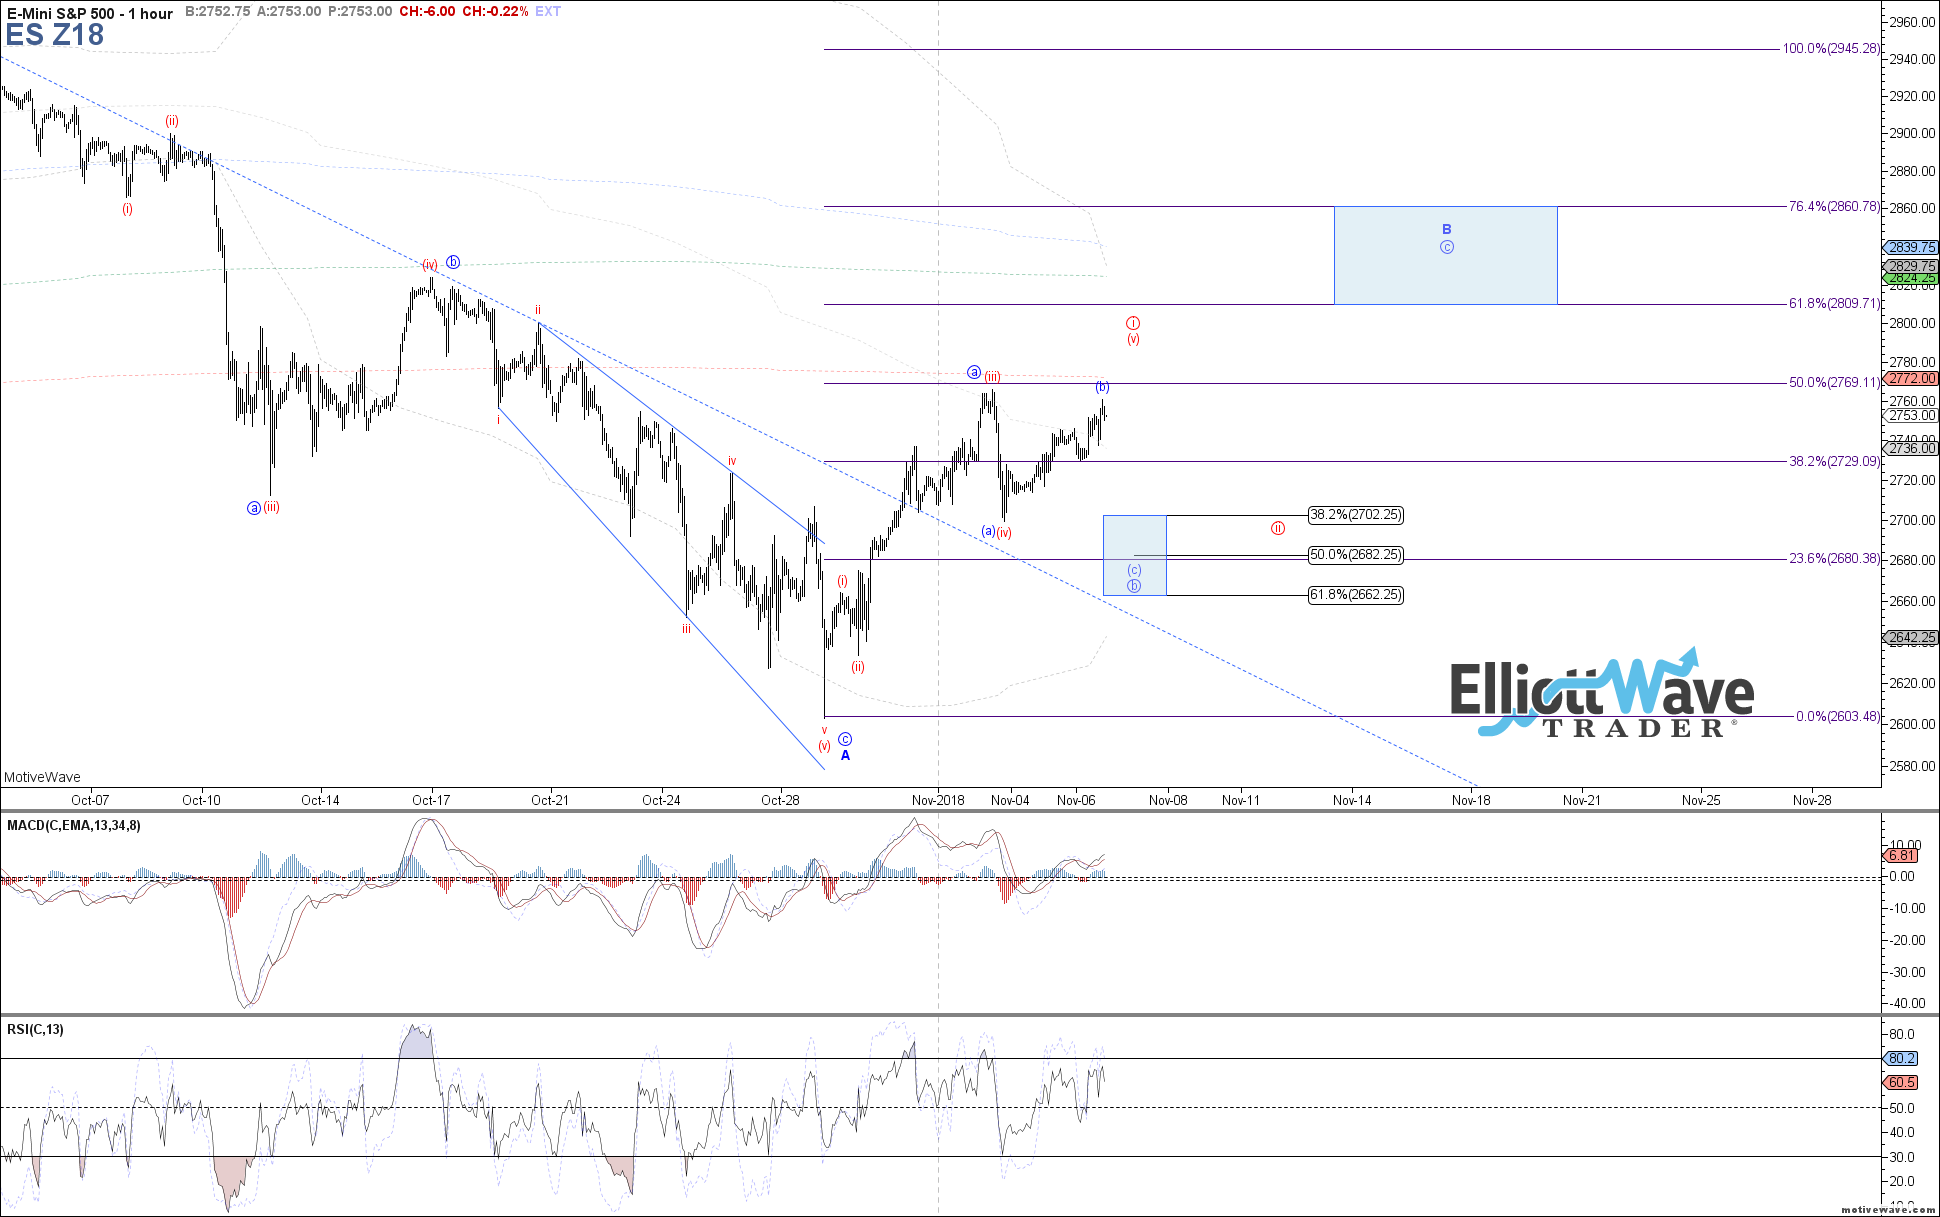Viewport: 1940px width, 1217px height.
Task: Open the MACD(C,EMA,13,34,8) study label
Action: (74, 826)
